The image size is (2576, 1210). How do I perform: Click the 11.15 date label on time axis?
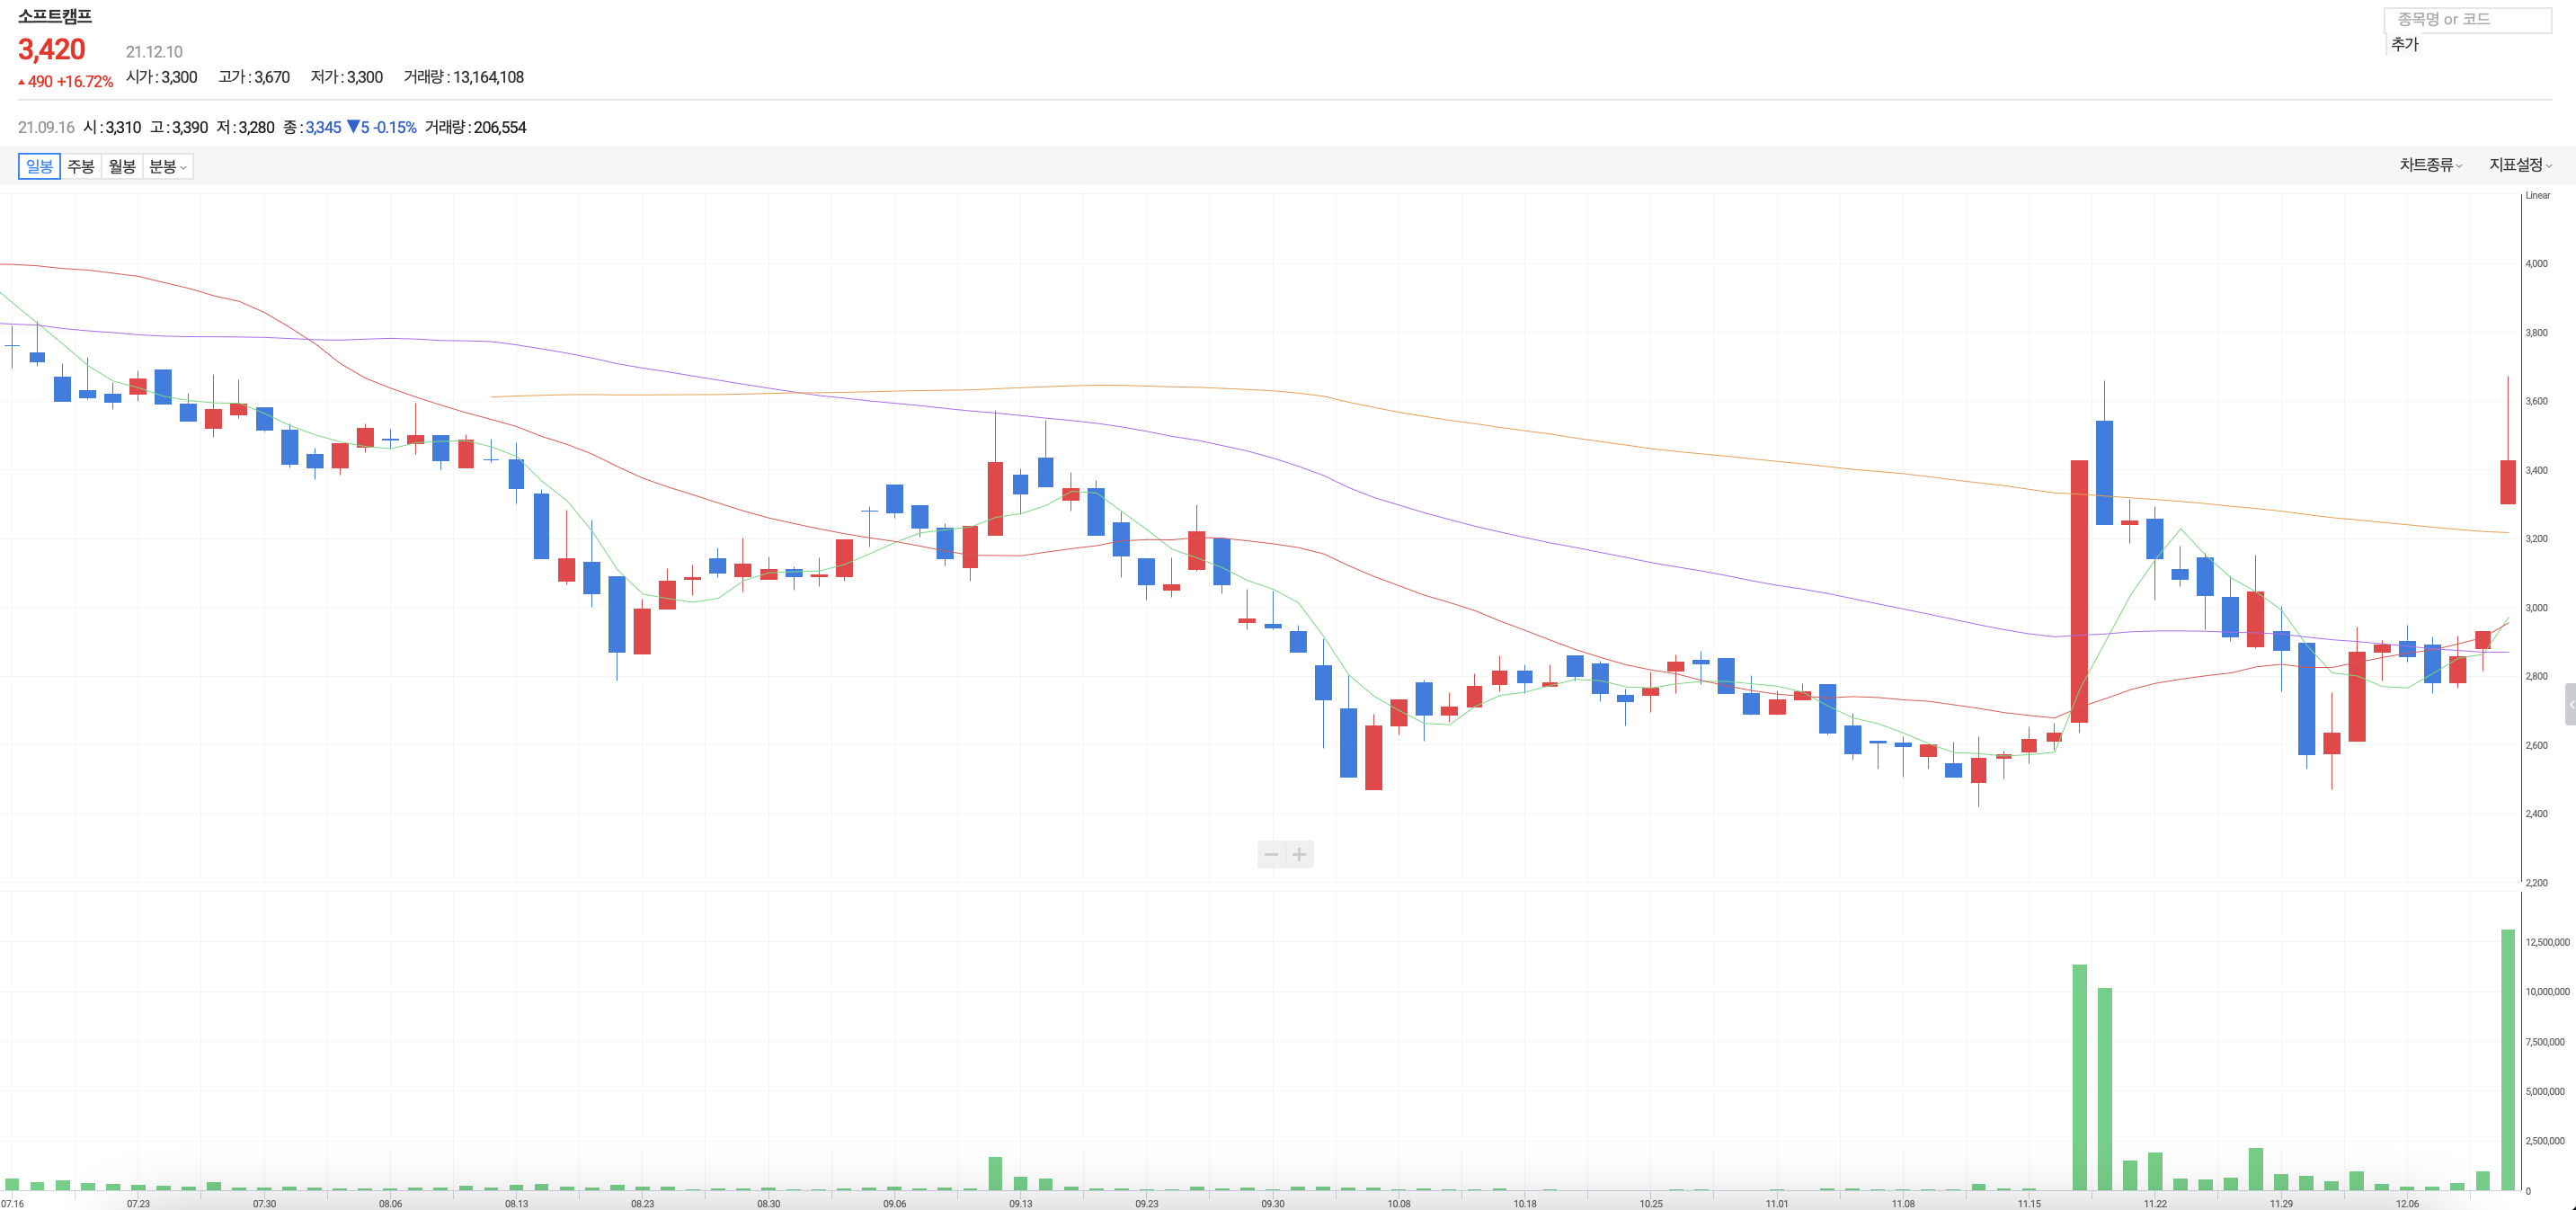pos(2029,1203)
